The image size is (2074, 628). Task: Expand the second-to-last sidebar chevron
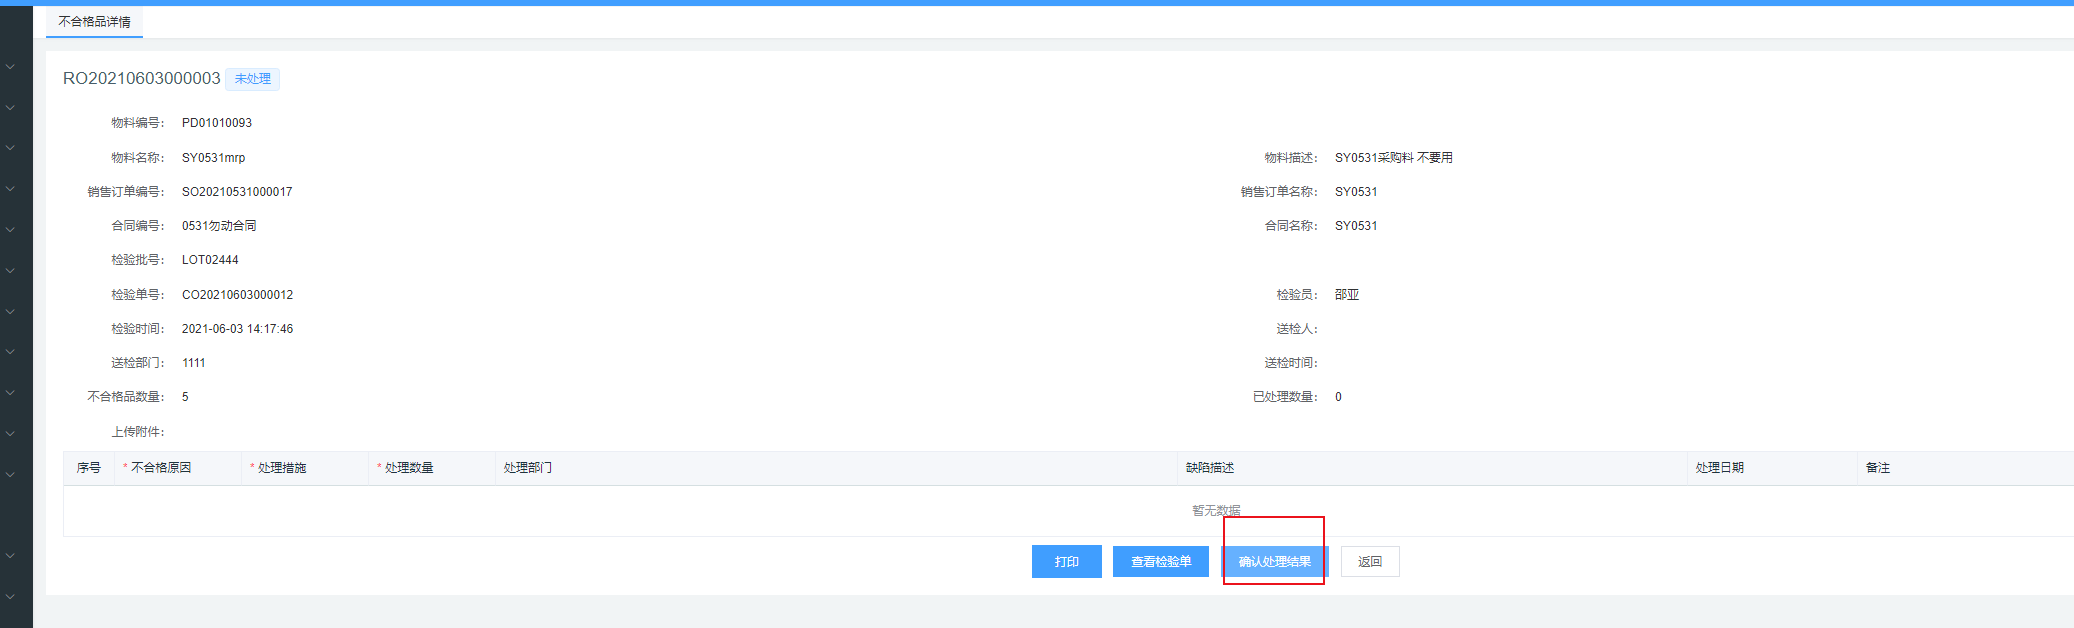pyautogui.click(x=10, y=555)
